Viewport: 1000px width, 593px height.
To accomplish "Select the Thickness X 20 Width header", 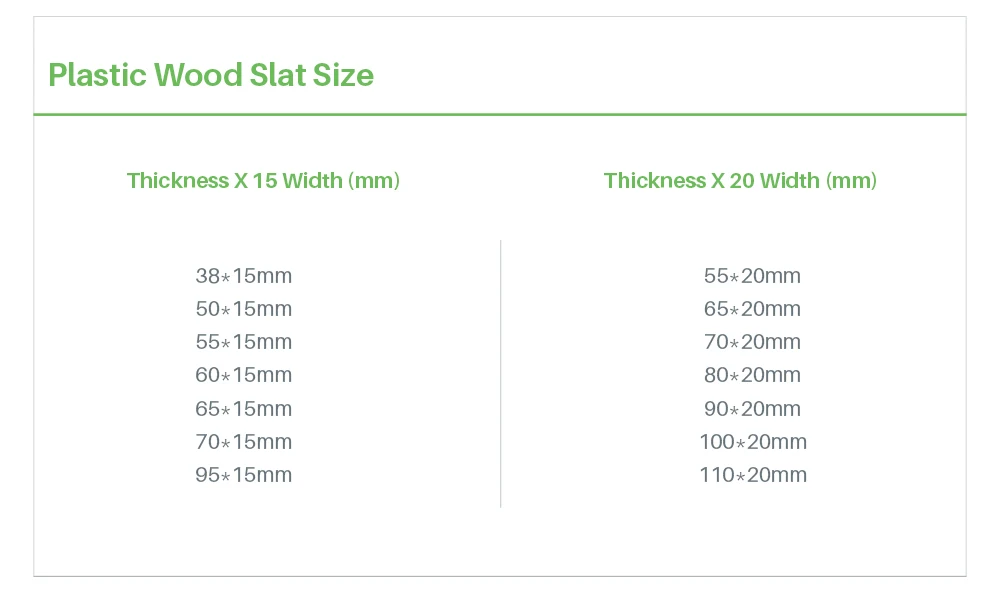I will tap(740, 181).
